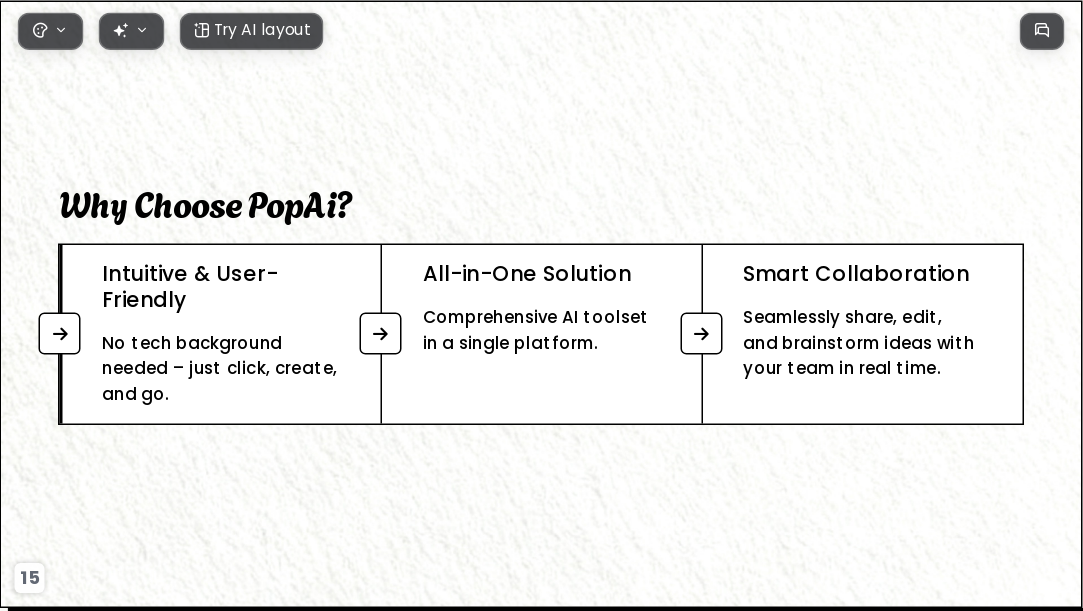
Task: Select the title Why Choose PopAi?
Action: 206,206
